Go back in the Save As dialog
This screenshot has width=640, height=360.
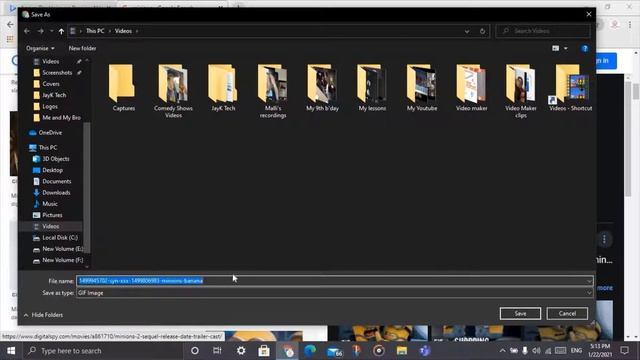(27, 31)
